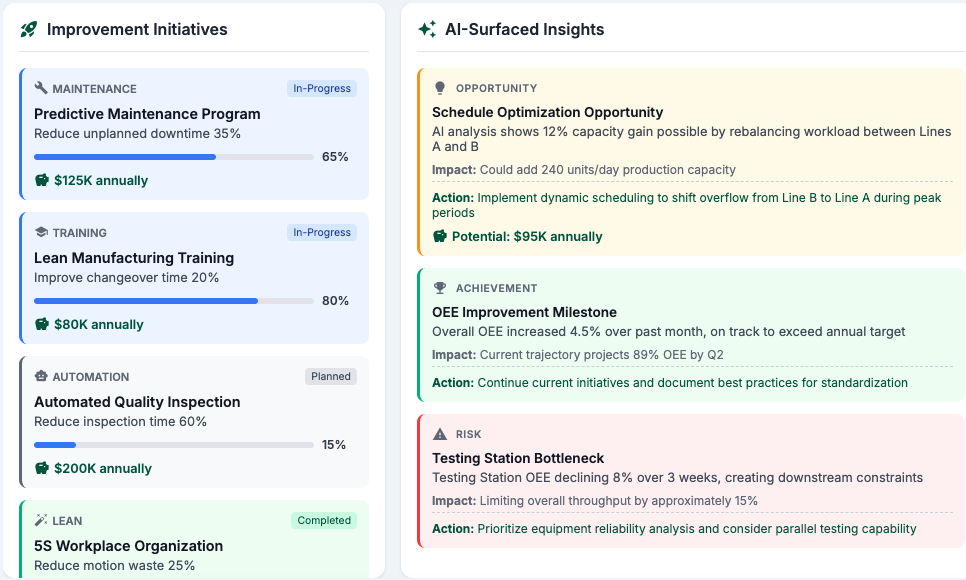Click the parallel testing capability action line
This screenshot has height=580, width=966.
click(x=674, y=529)
